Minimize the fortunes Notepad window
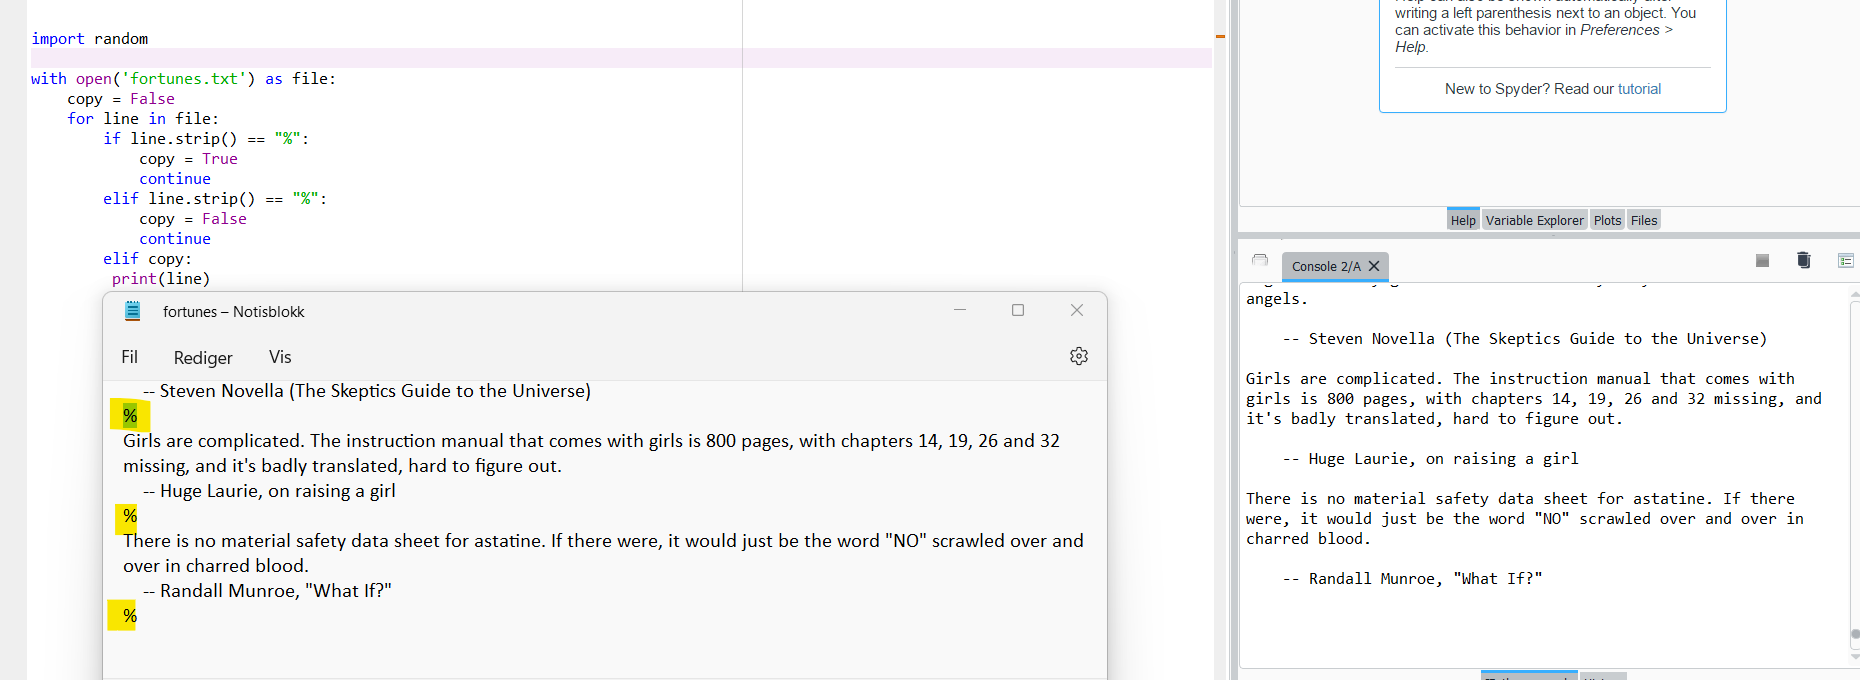Image resolution: width=1860 pixels, height=680 pixels. [960, 310]
